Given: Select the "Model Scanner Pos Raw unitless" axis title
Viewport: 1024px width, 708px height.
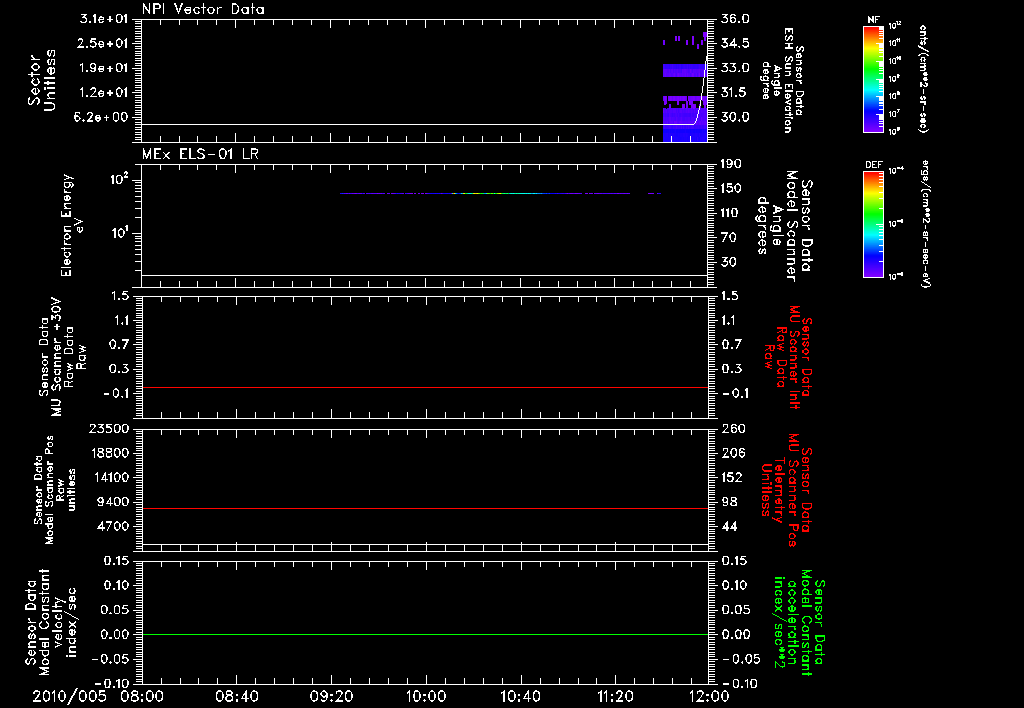Looking at the screenshot, I should click(x=54, y=490).
